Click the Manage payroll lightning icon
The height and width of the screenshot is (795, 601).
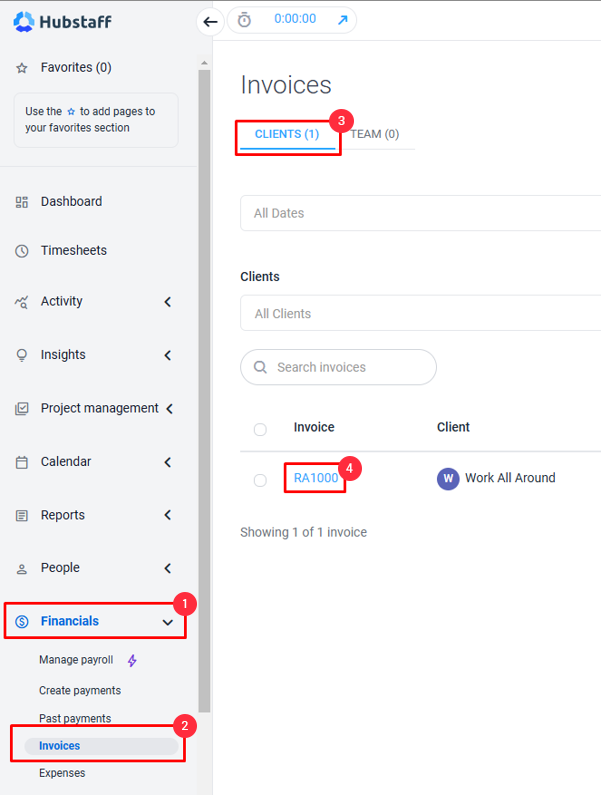(x=132, y=661)
